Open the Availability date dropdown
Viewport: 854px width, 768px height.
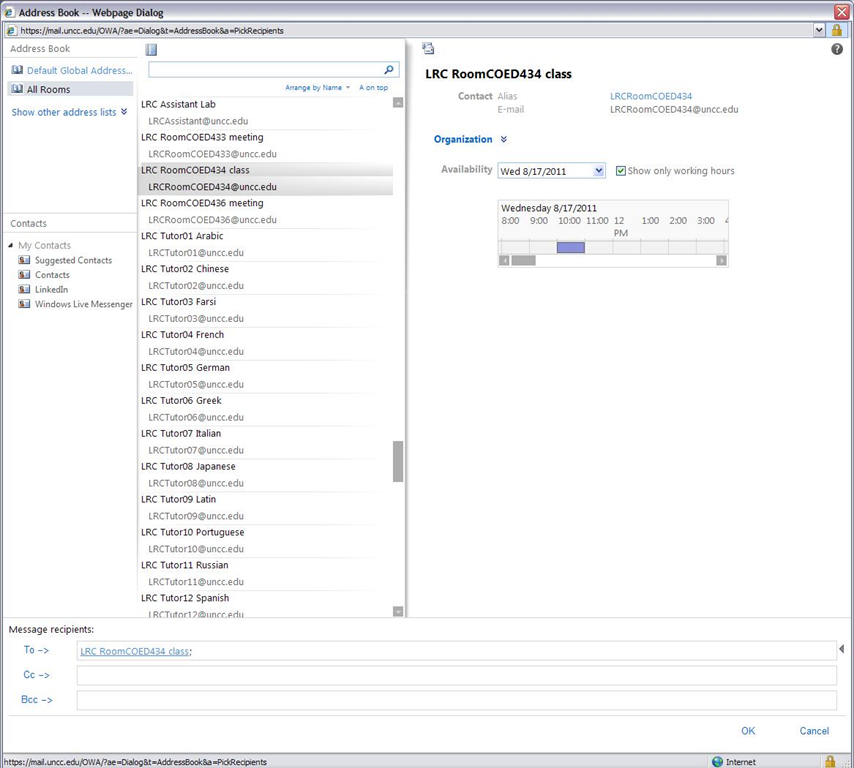pos(599,171)
